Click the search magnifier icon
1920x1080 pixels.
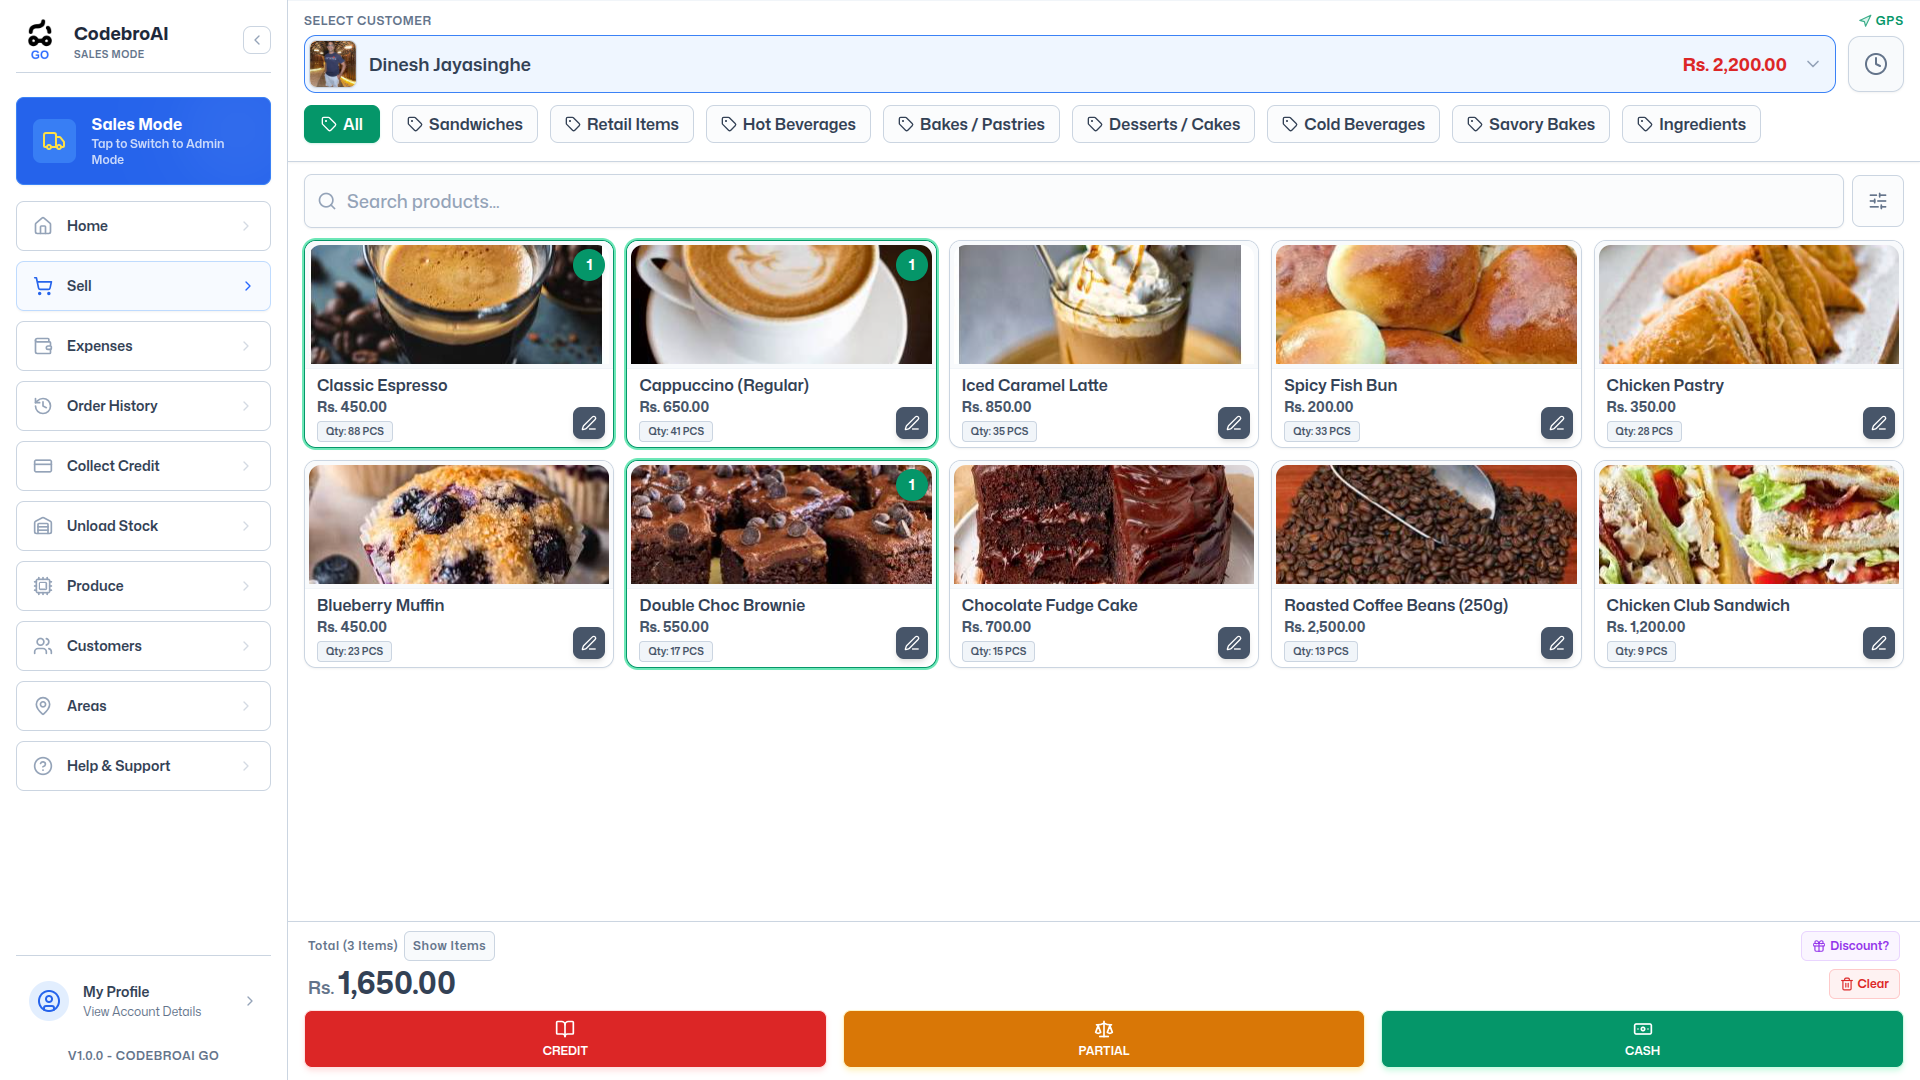click(327, 201)
